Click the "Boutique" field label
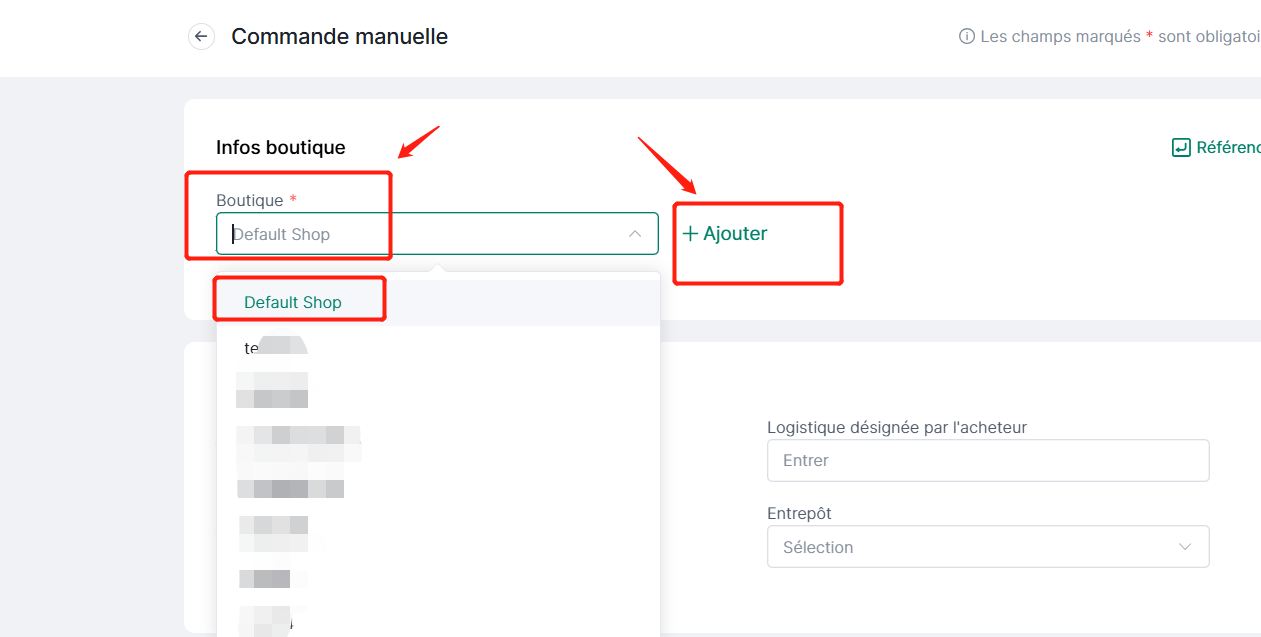 [x=250, y=201]
